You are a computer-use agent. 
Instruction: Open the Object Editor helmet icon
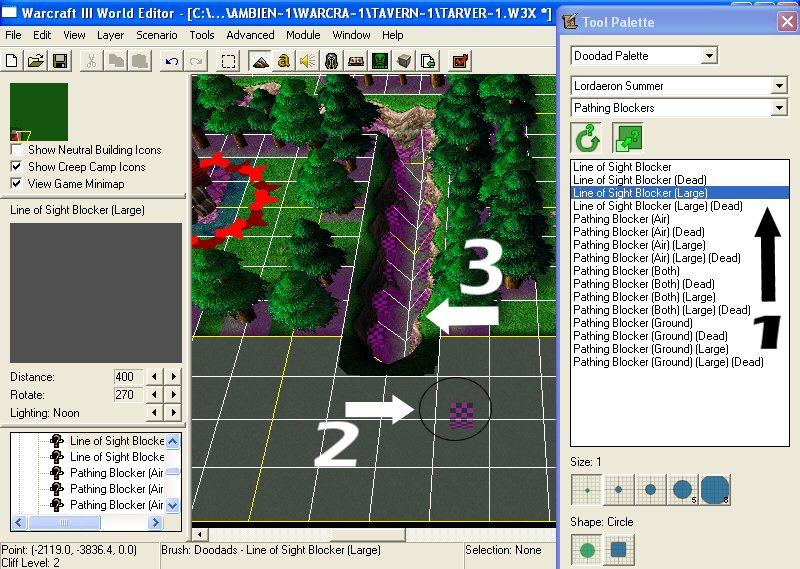[332, 62]
